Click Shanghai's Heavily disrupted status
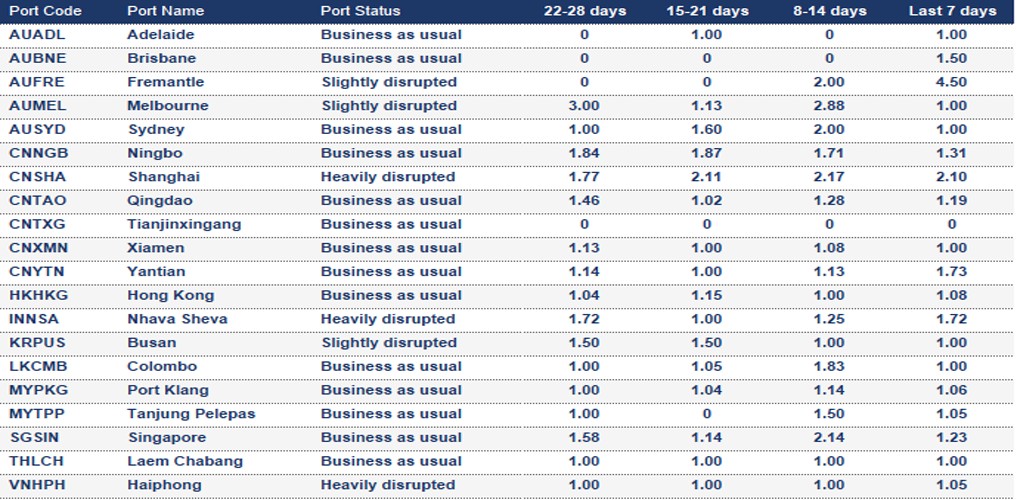 pyautogui.click(x=388, y=177)
